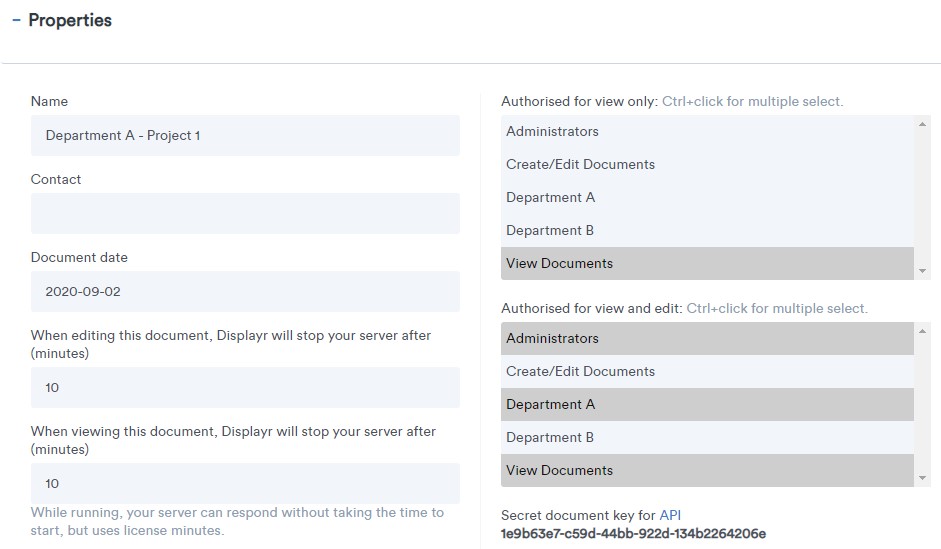Select View Documents in view and edit list

pyautogui.click(x=707, y=470)
